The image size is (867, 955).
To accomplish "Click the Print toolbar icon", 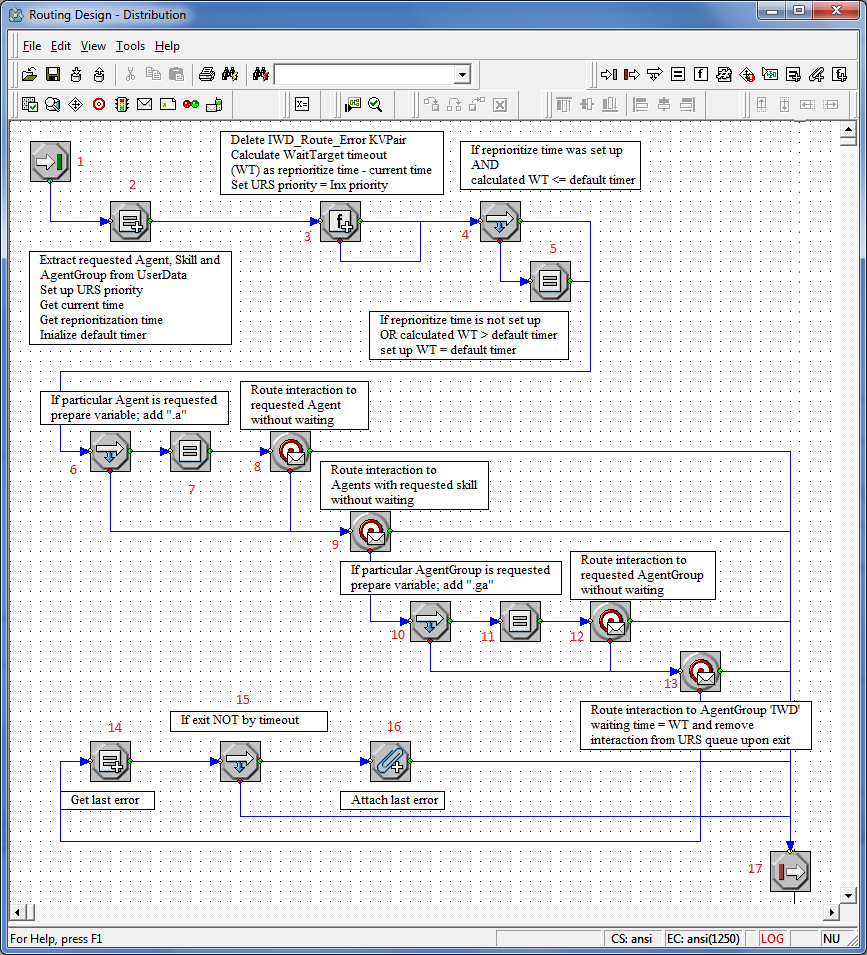I will click(x=206, y=74).
